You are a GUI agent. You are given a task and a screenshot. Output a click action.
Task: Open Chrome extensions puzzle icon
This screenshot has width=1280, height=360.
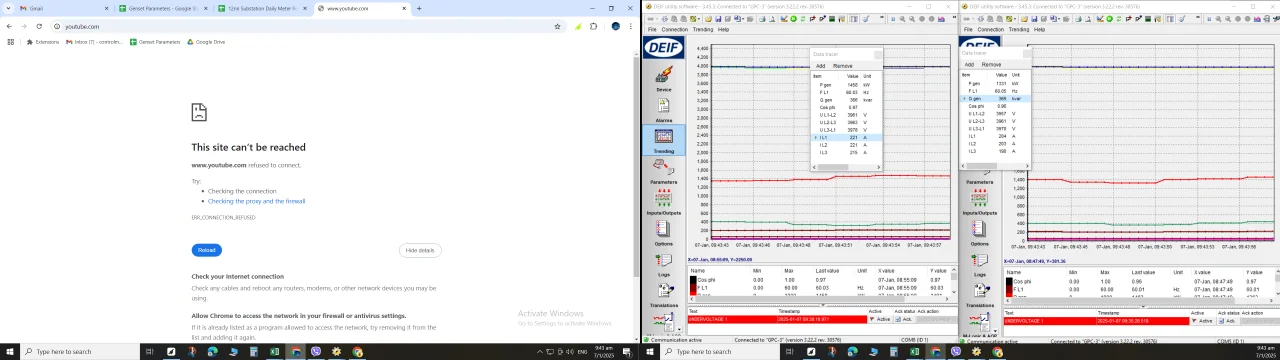(594, 26)
